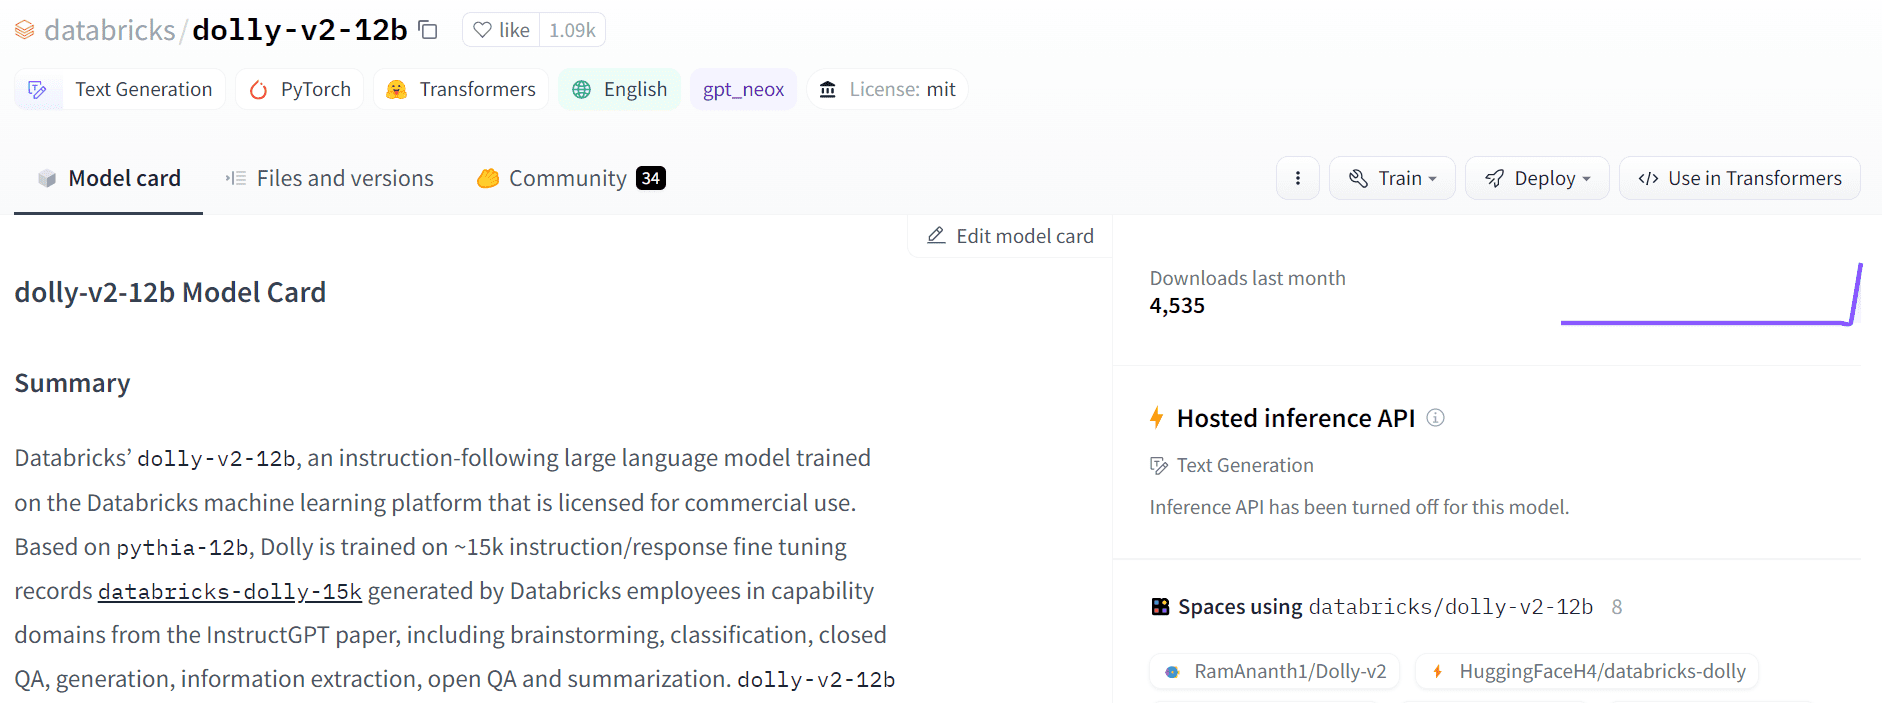
Task: Select the License: mit tag
Action: pos(887,89)
